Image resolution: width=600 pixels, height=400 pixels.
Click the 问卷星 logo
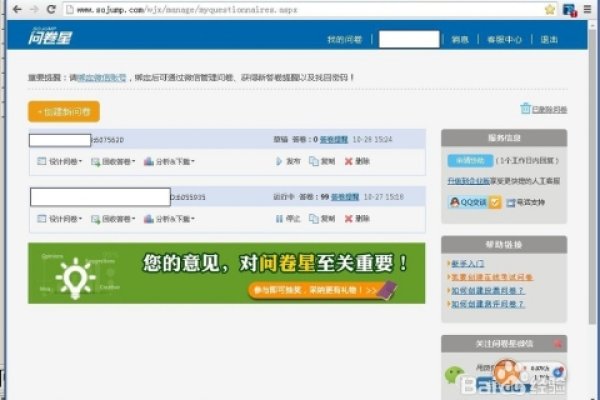pos(50,37)
